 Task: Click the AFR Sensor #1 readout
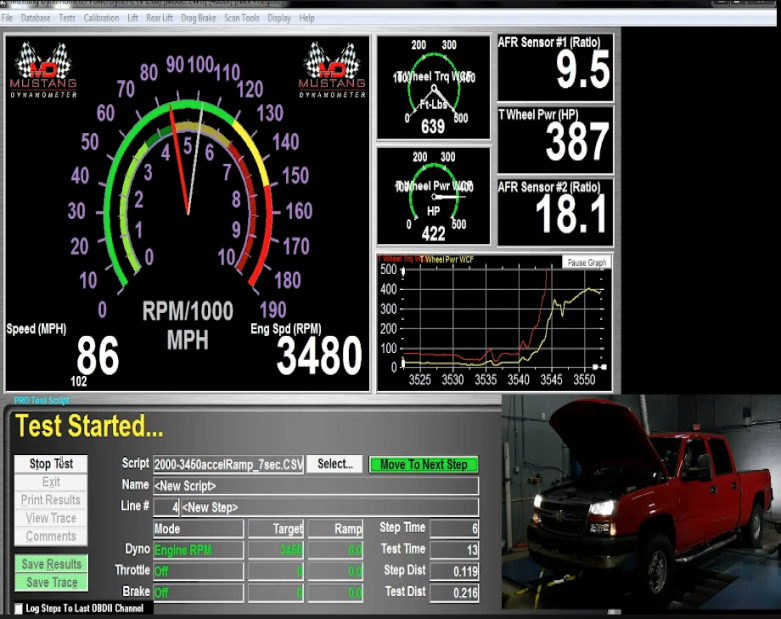click(555, 68)
